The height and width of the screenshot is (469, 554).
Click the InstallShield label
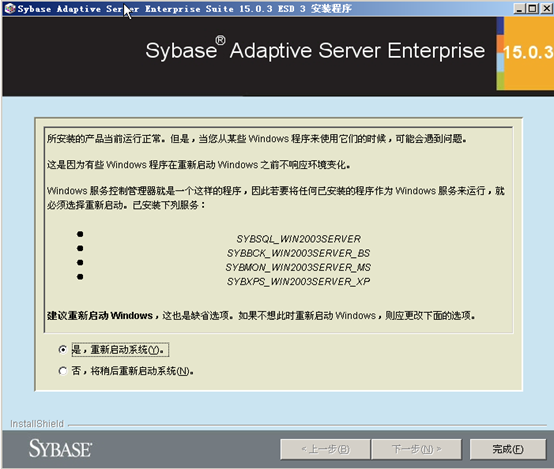pyautogui.click(x=37, y=424)
